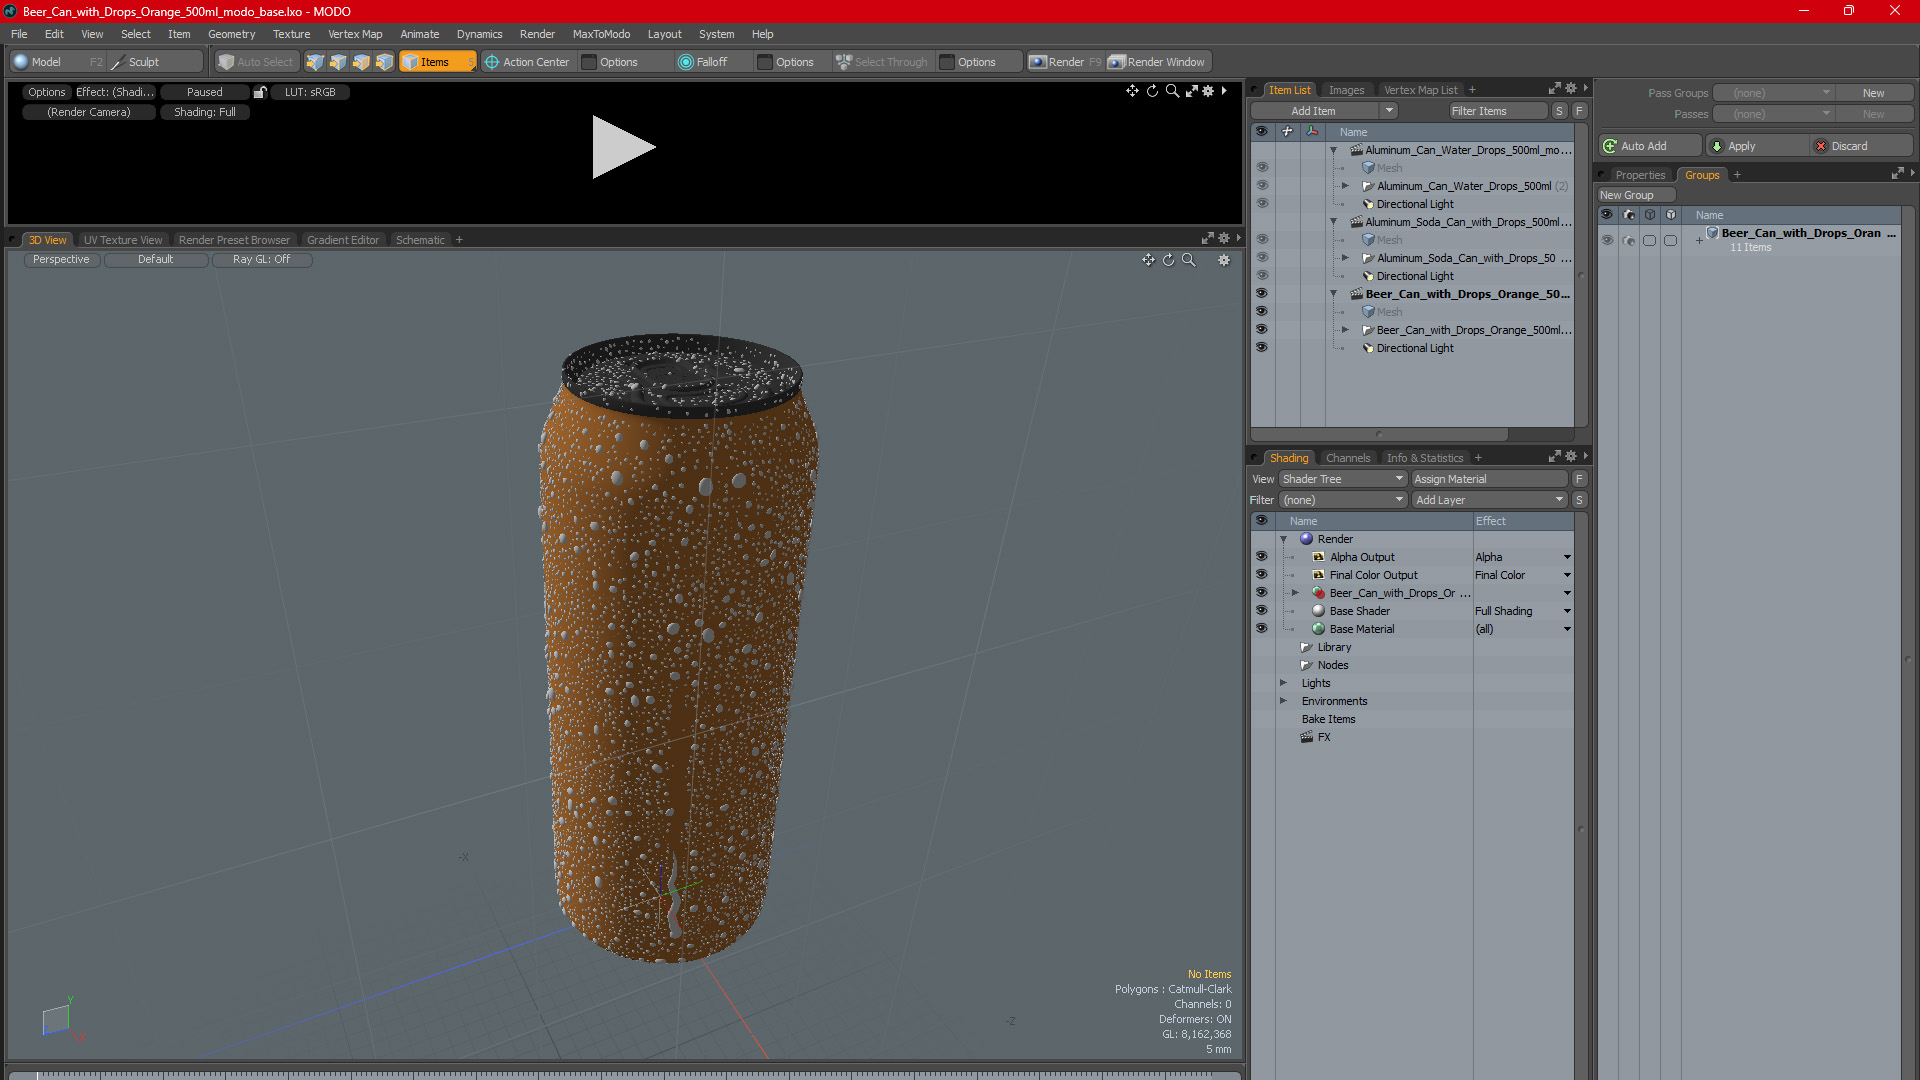Screen dimensions: 1920x1080
Task: Toggle the Base Material visibility eye
Action: [1261, 629]
